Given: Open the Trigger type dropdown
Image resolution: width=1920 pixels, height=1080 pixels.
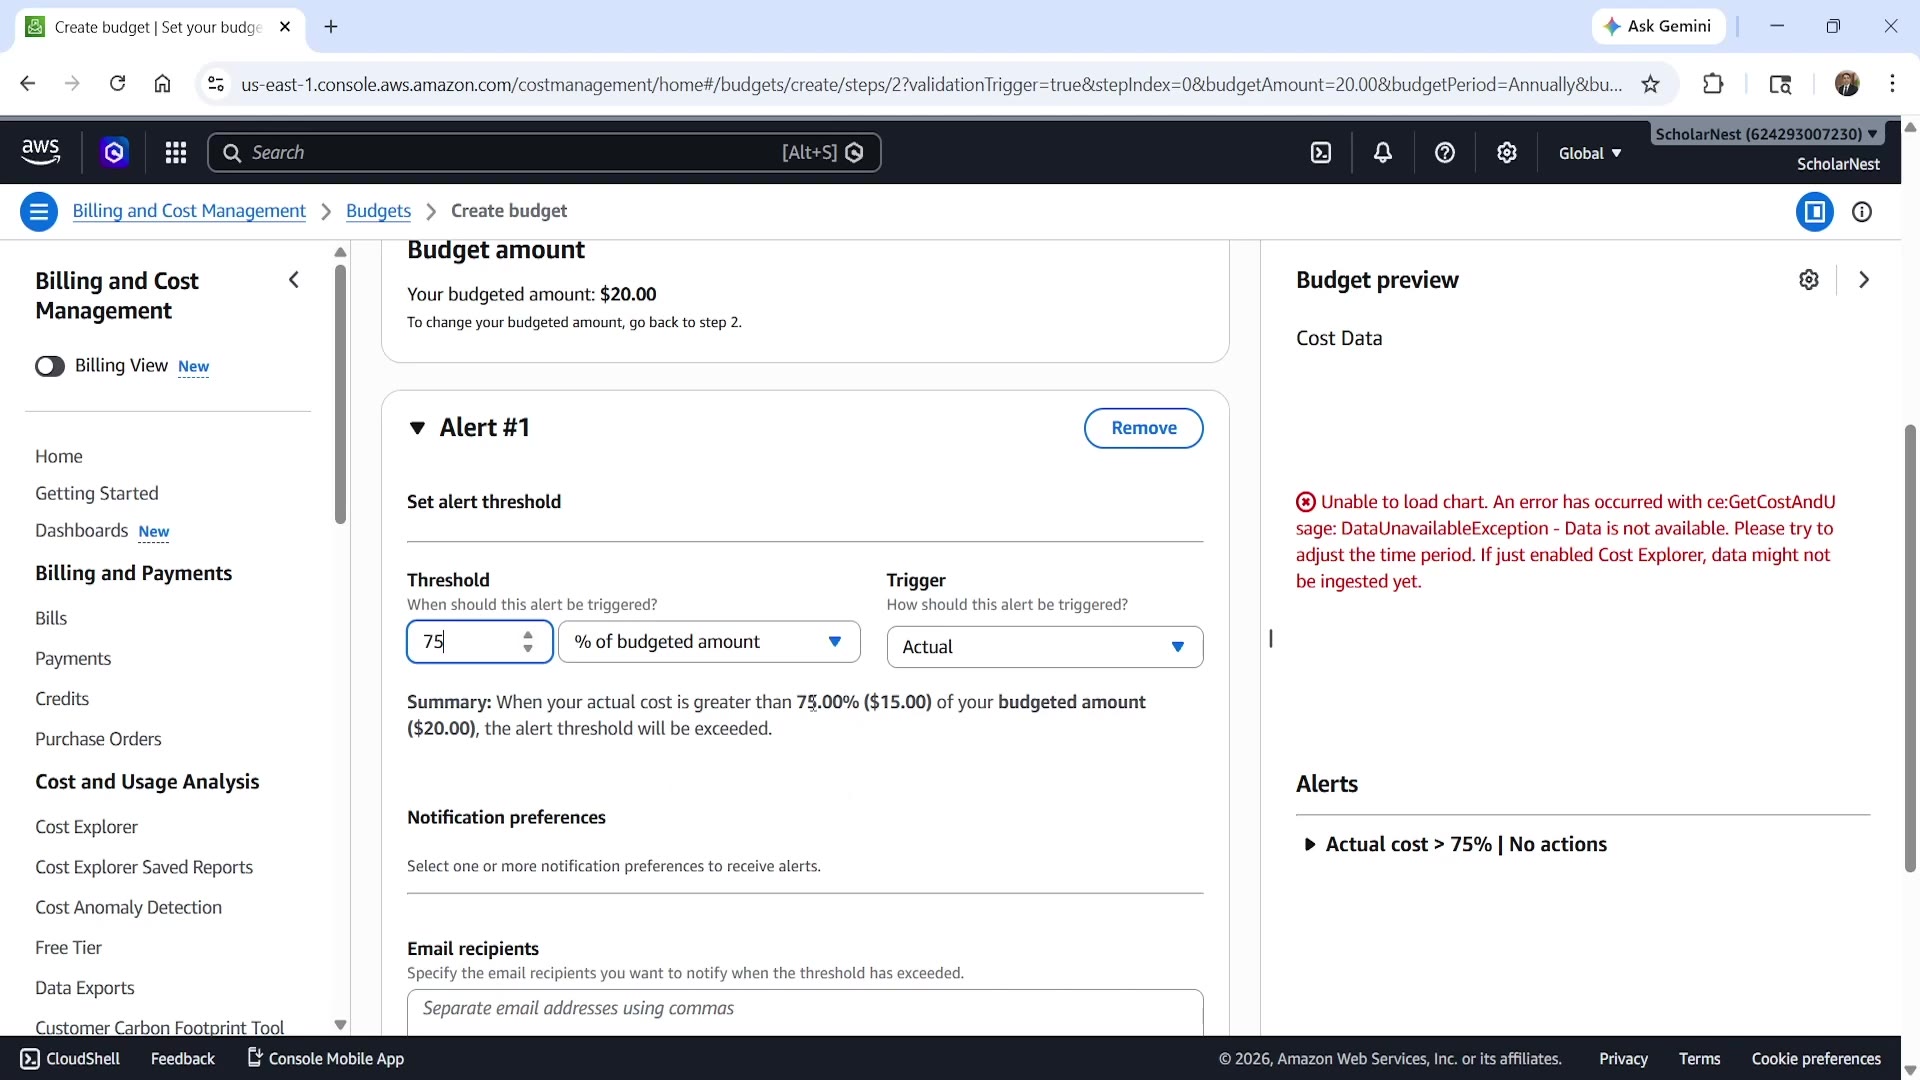Looking at the screenshot, I should pyautogui.click(x=1044, y=647).
